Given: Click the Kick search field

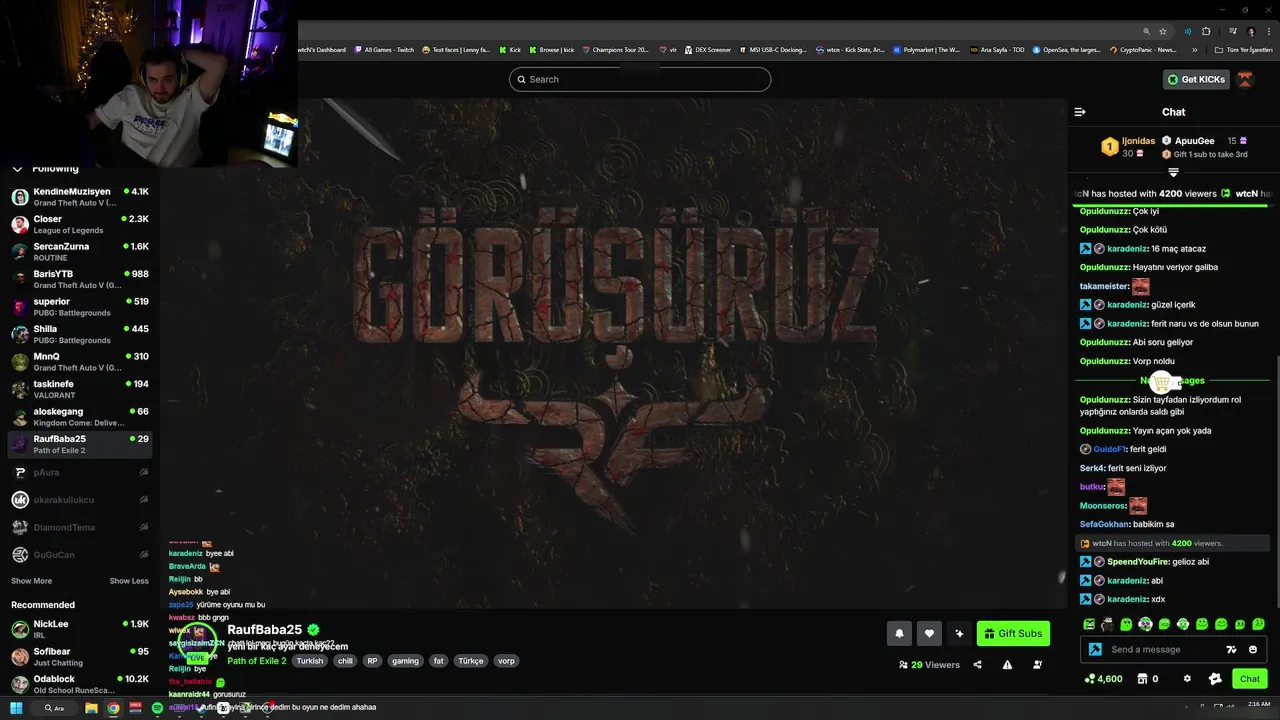Looking at the screenshot, I should tap(640, 79).
